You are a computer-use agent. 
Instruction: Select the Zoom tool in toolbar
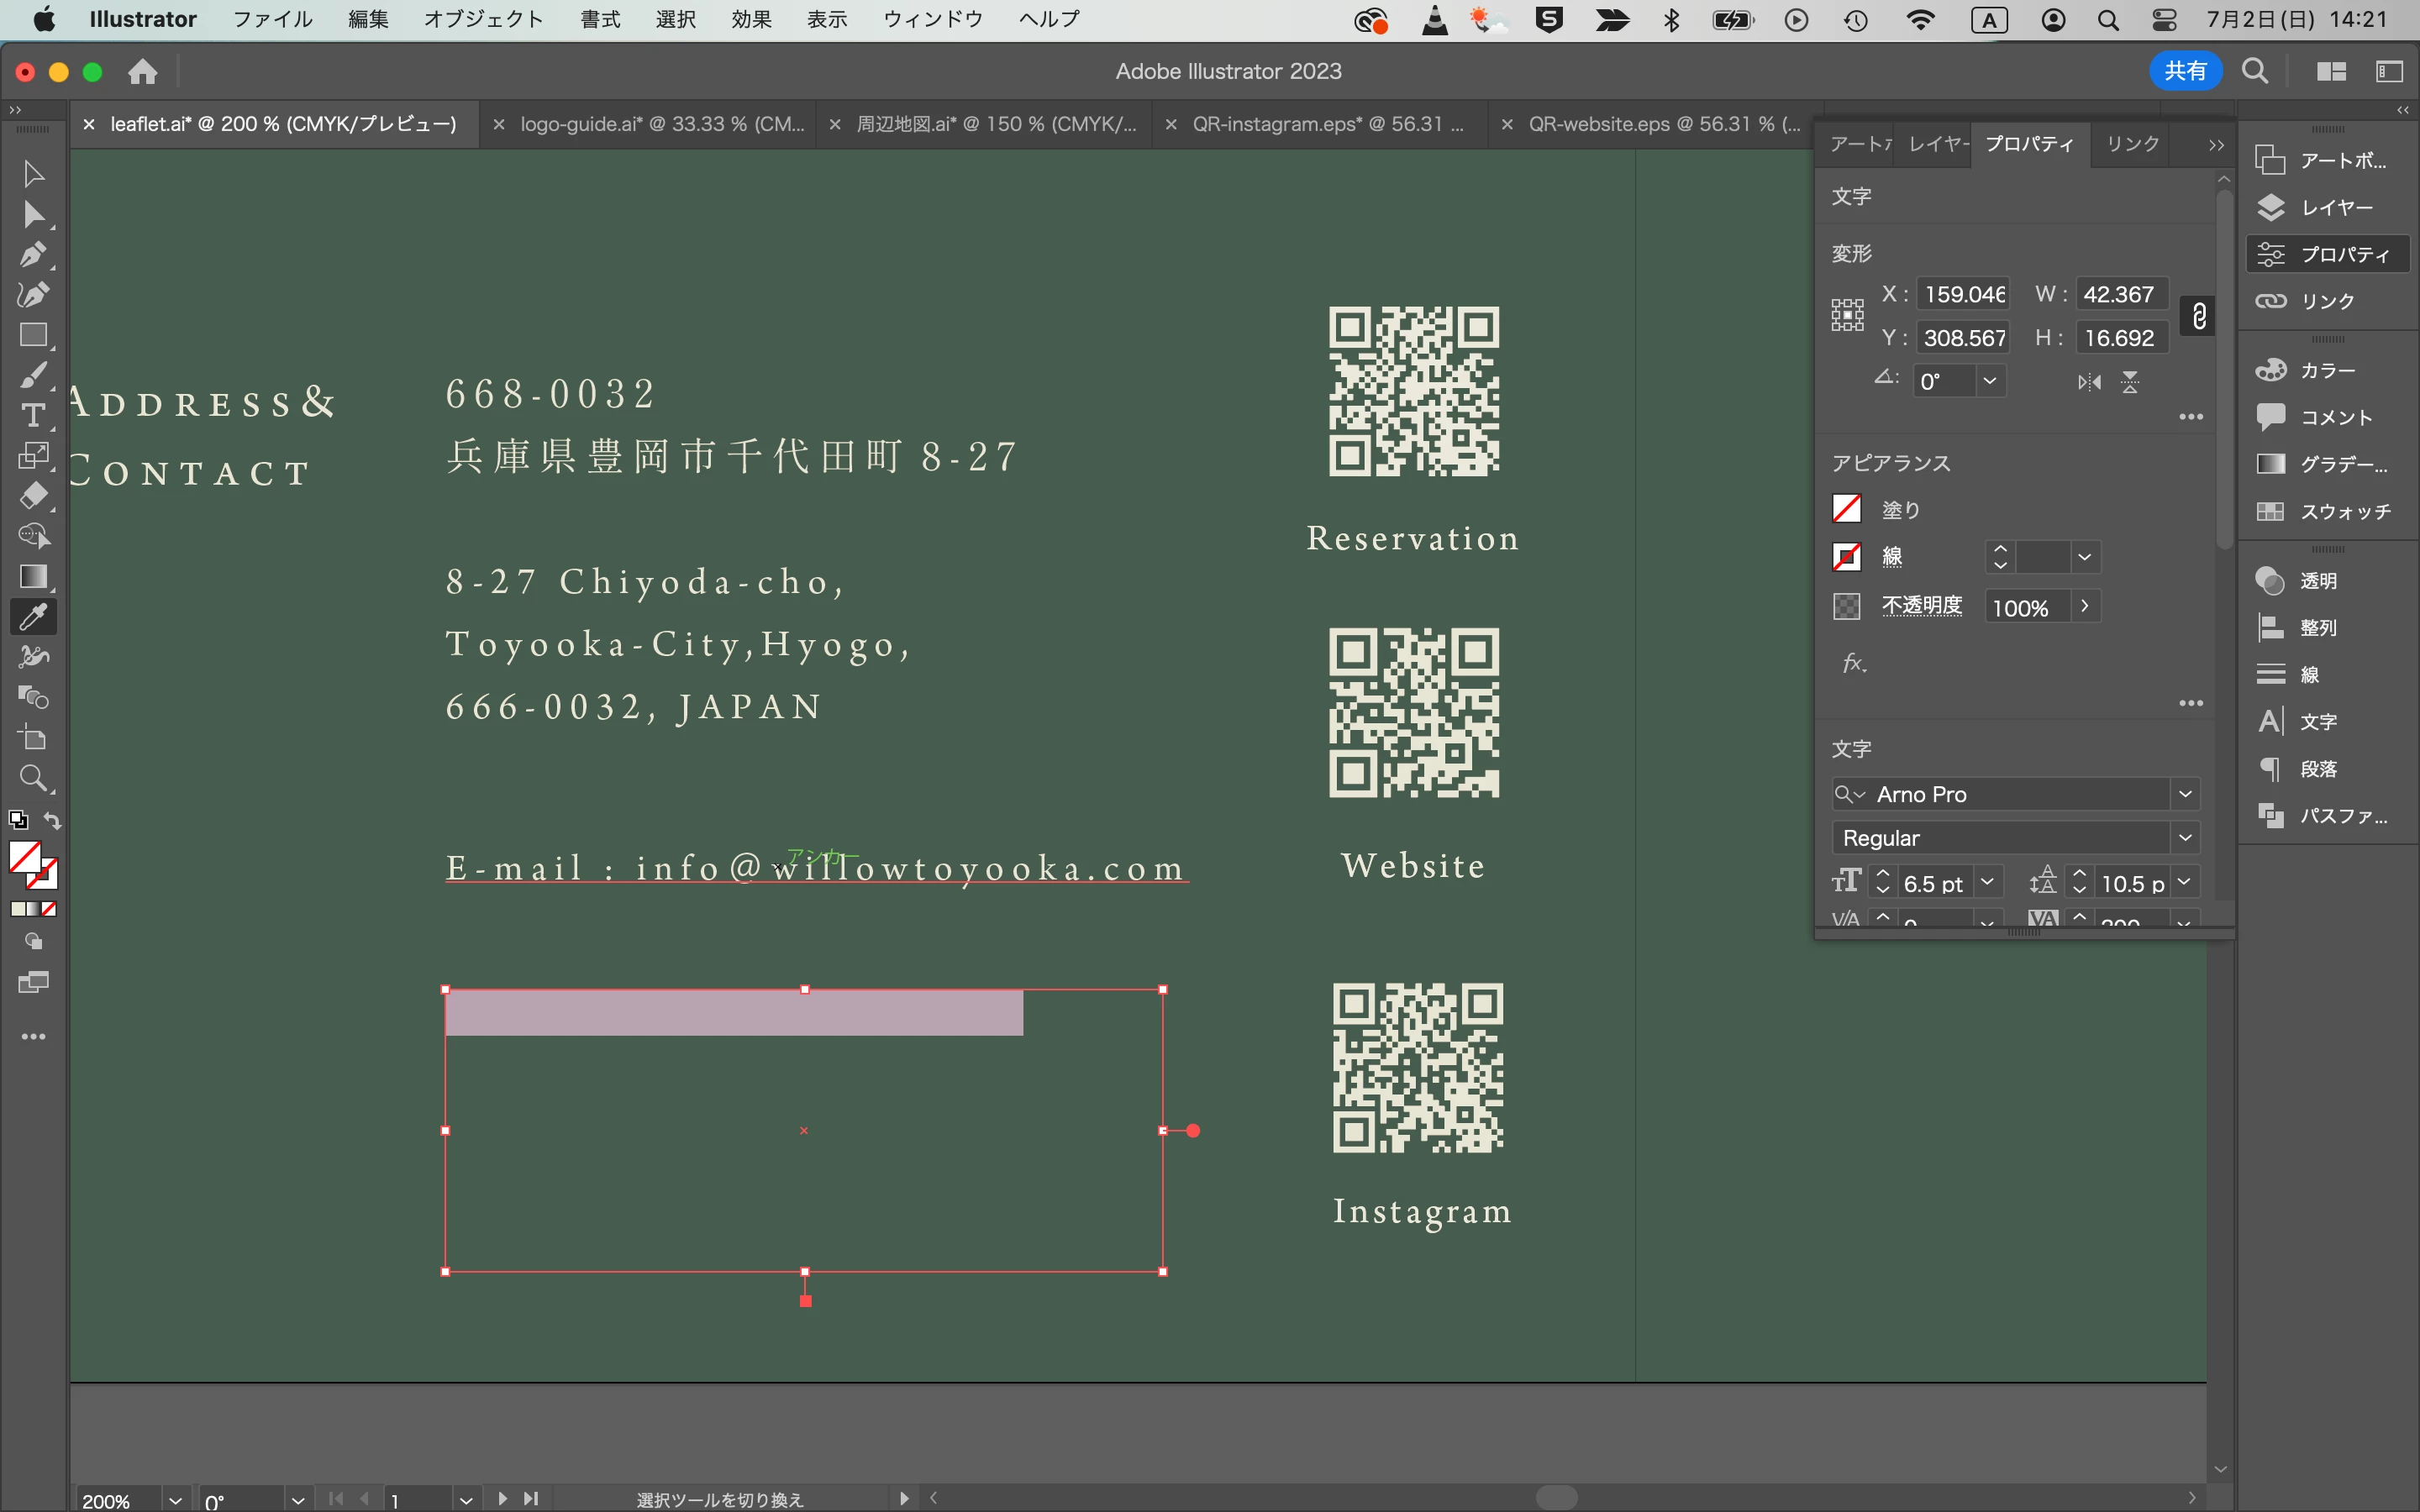tap(33, 778)
